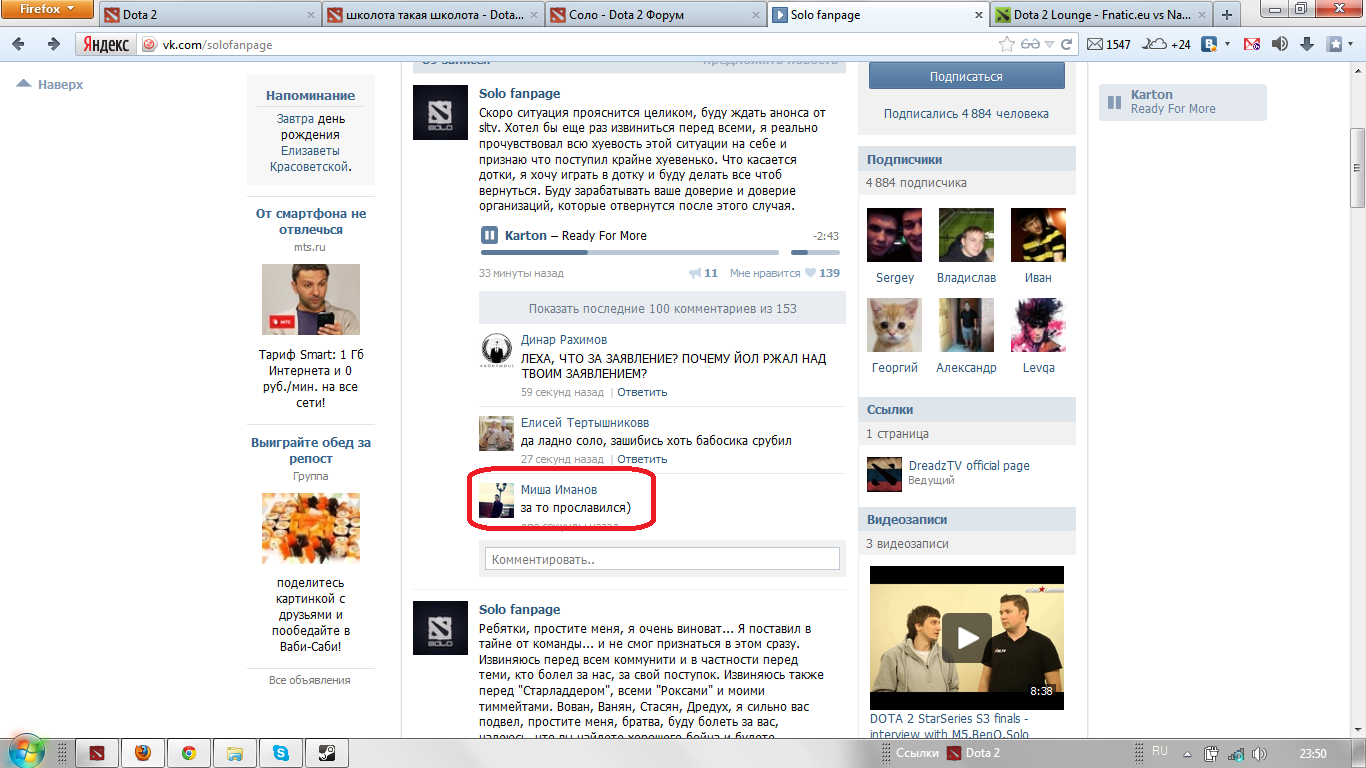
Task: Go forward with the browser forward arrow
Action: (53, 44)
